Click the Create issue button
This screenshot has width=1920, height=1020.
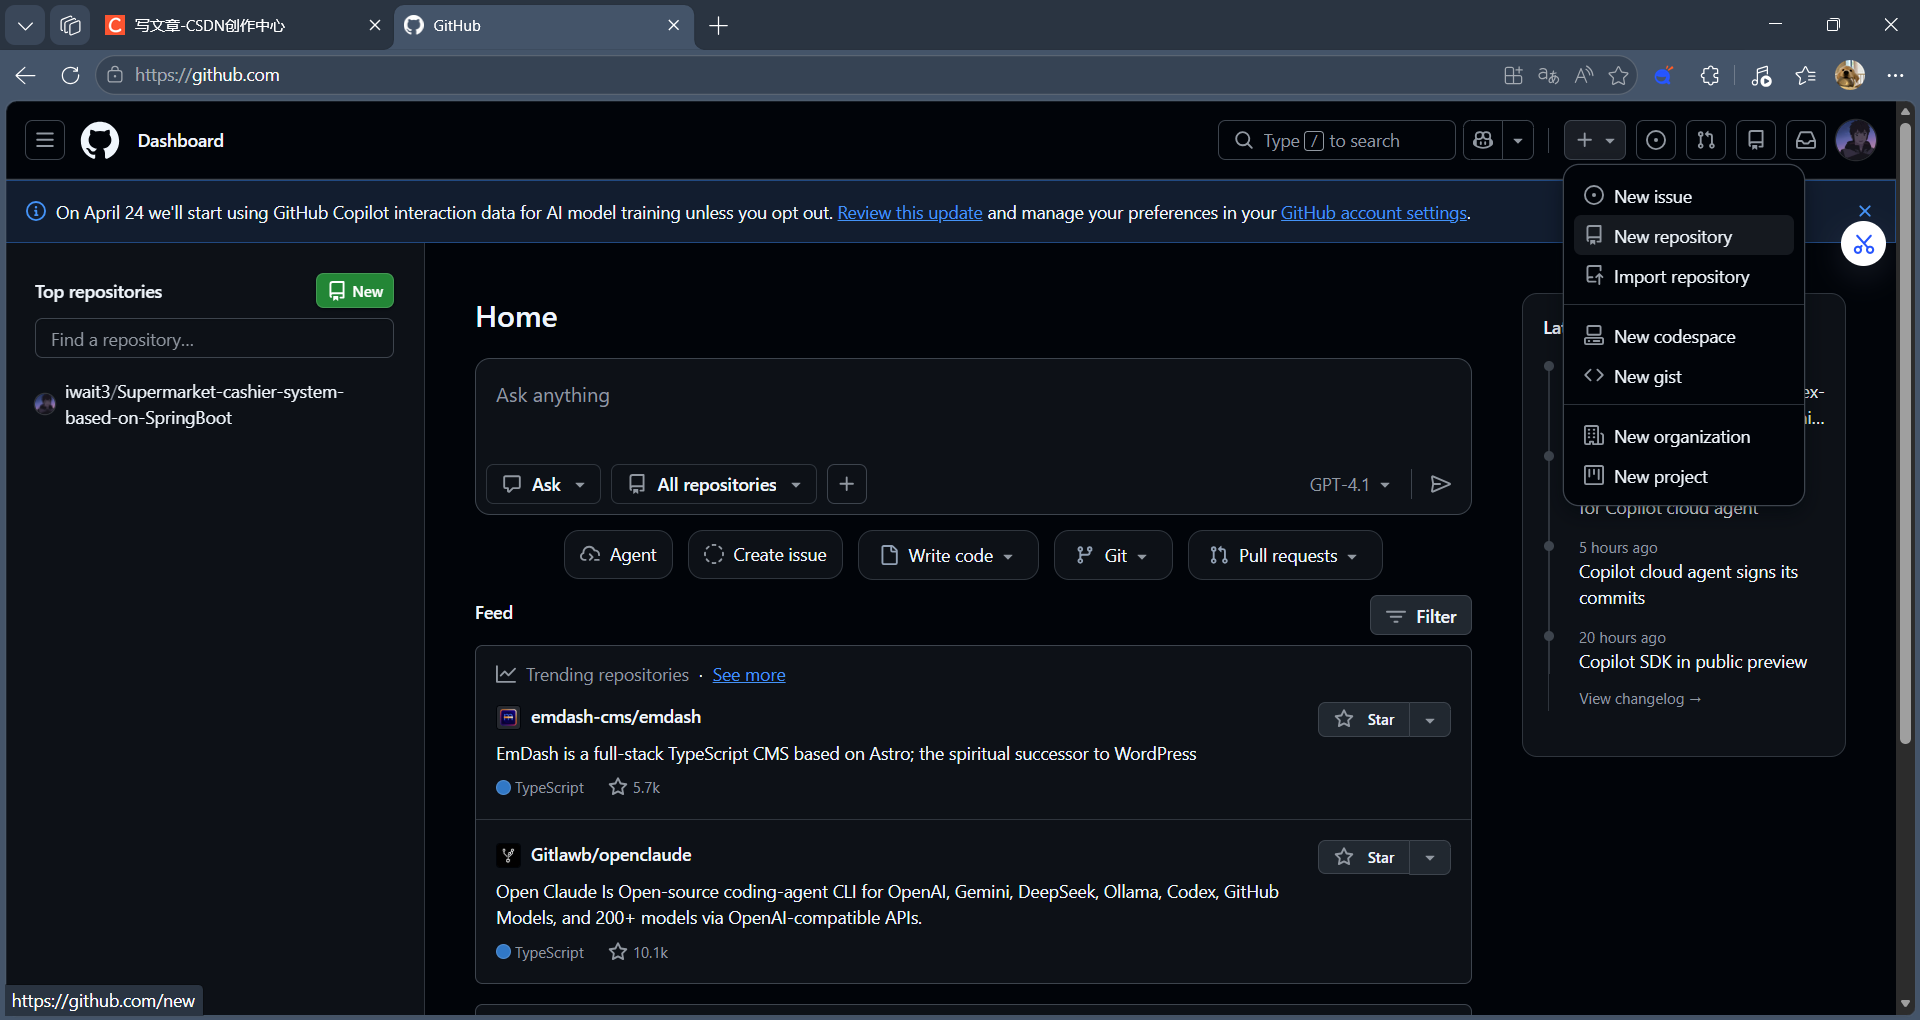pyautogui.click(x=765, y=555)
